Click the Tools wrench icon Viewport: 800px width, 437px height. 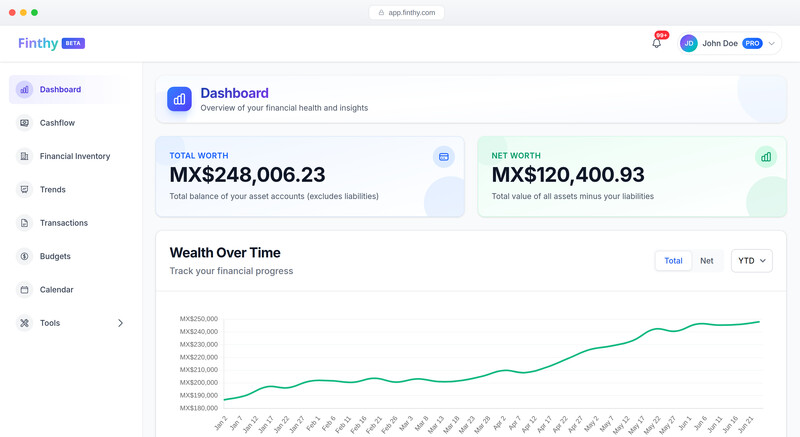coord(24,323)
